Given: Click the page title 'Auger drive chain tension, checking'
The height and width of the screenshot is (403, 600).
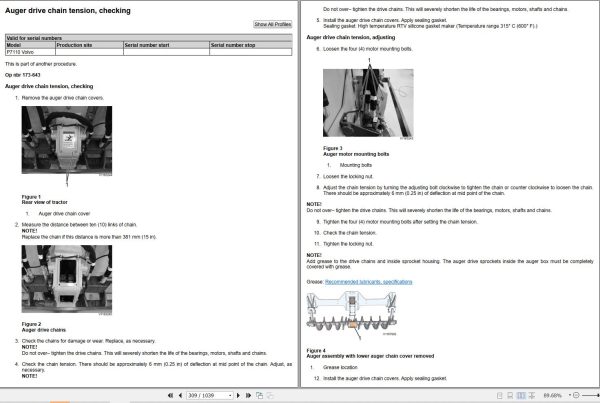Looking at the screenshot, I should pos(68,11).
